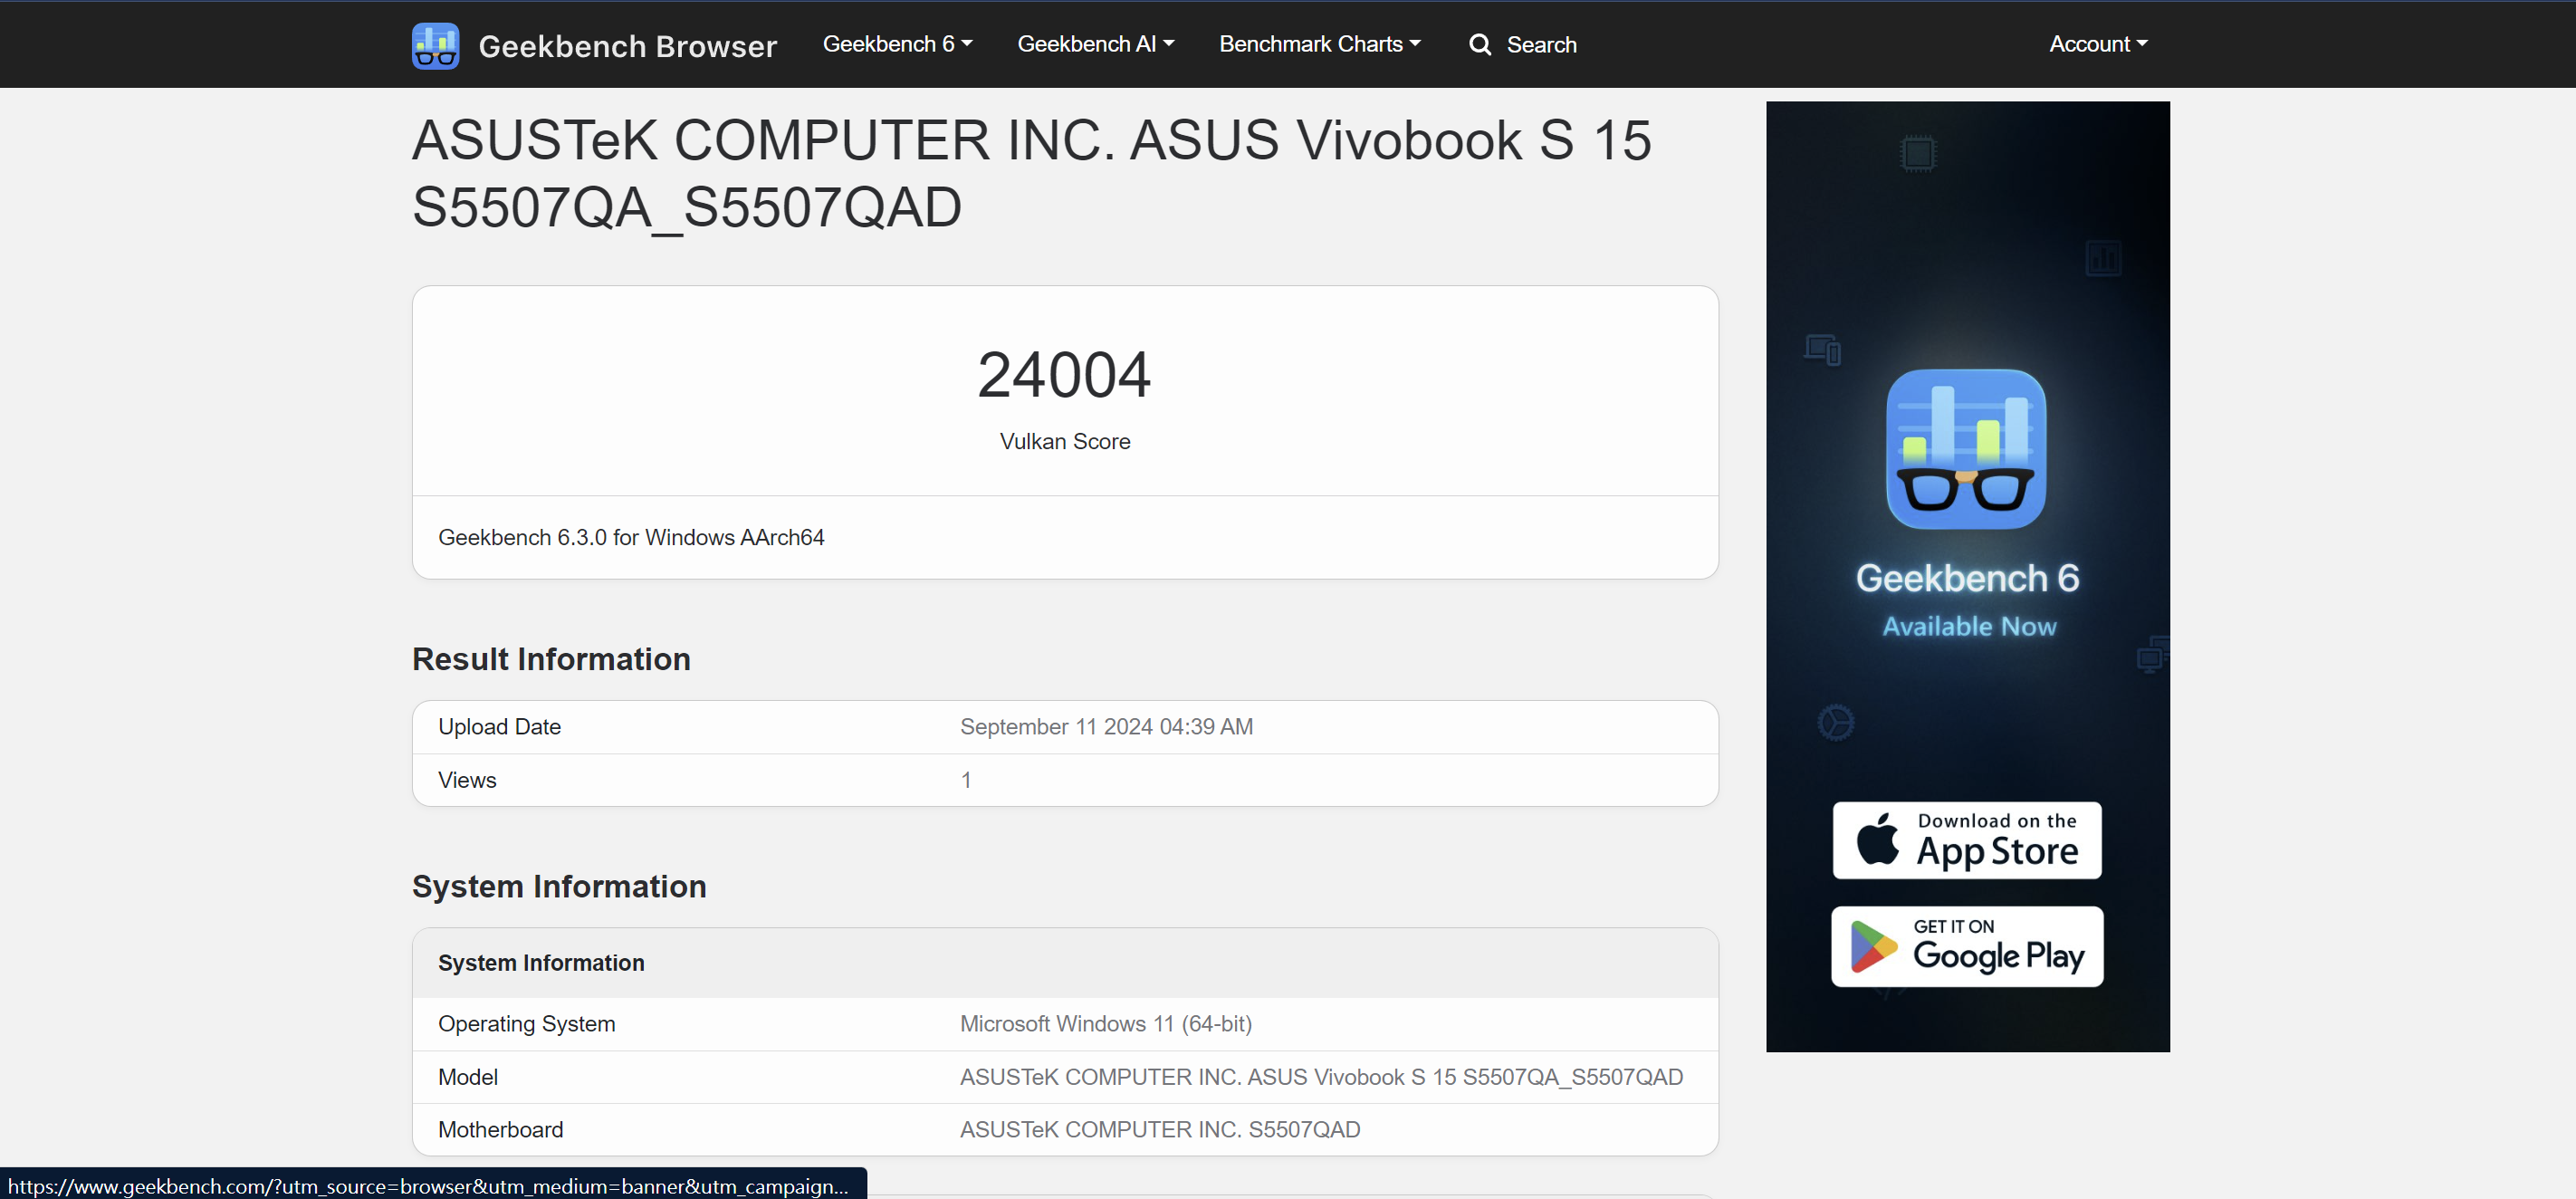Click the search magnifier icon

(x=1479, y=45)
